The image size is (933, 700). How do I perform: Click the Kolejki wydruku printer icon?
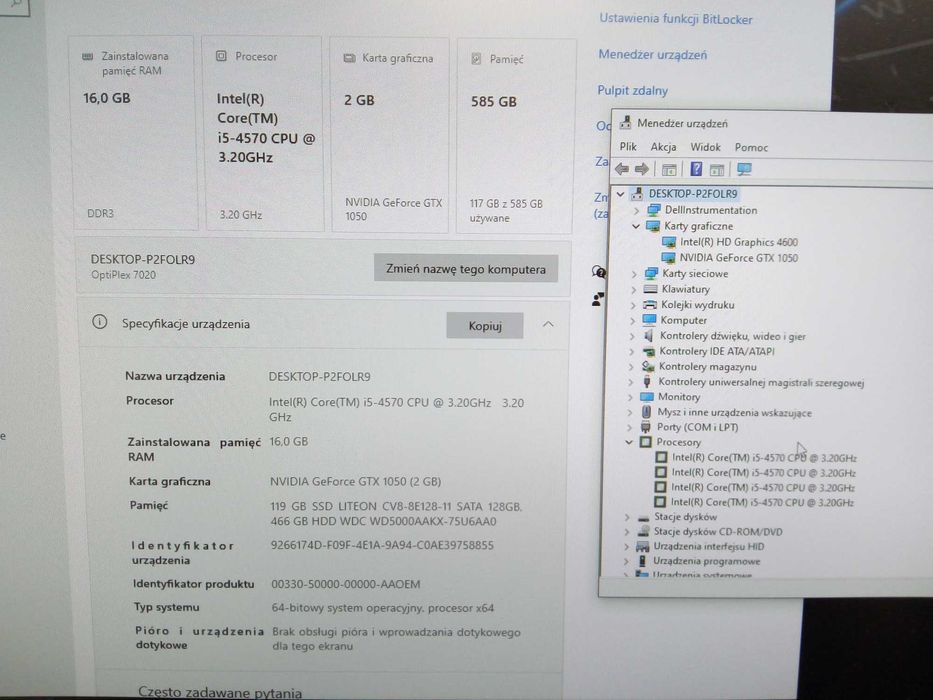point(650,305)
